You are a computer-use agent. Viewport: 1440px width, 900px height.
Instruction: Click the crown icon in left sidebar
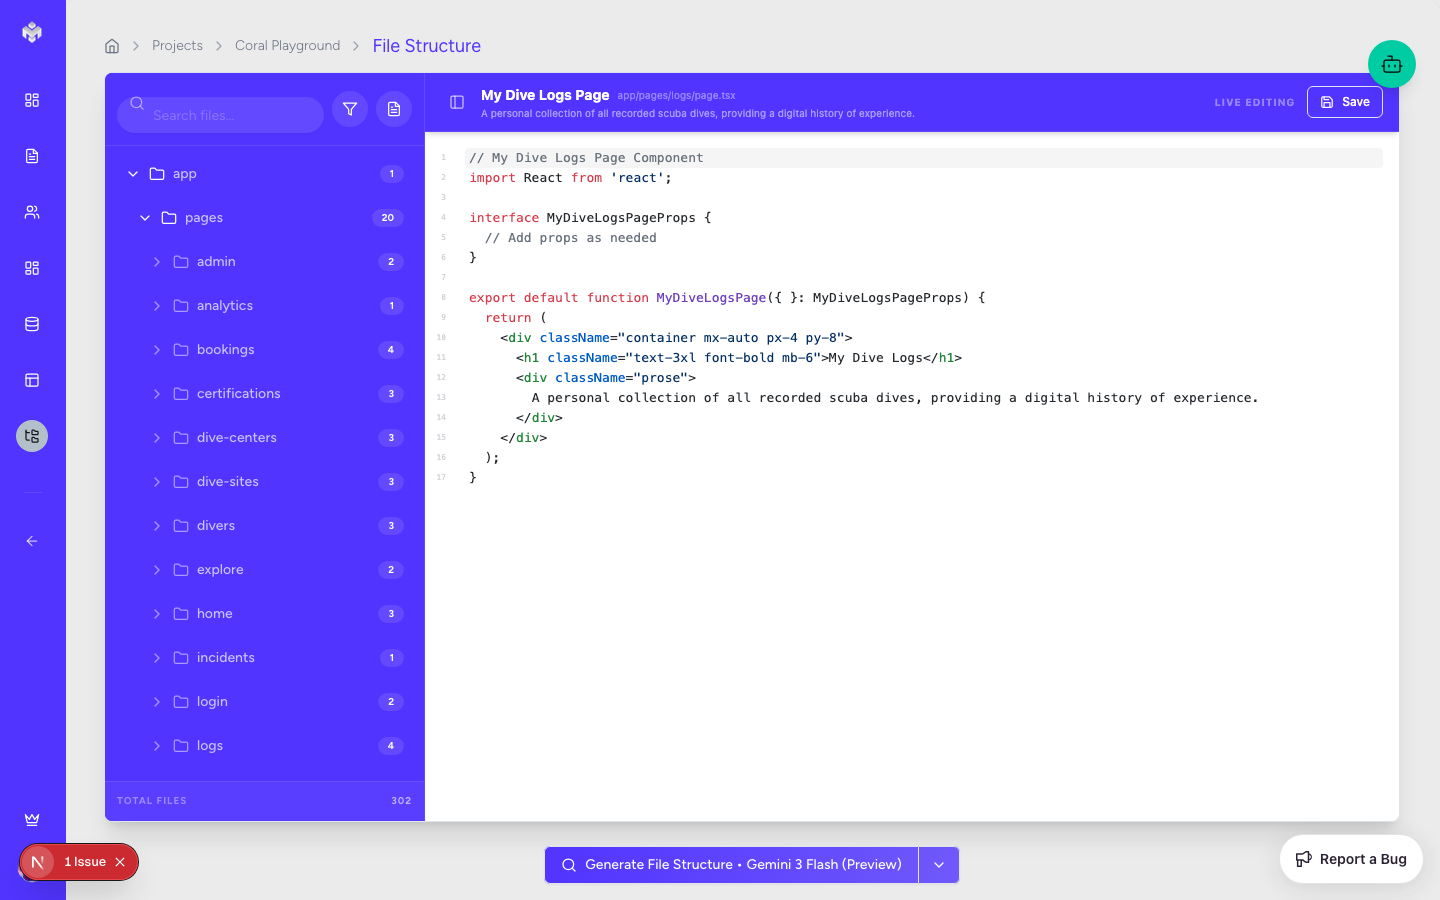(x=32, y=819)
